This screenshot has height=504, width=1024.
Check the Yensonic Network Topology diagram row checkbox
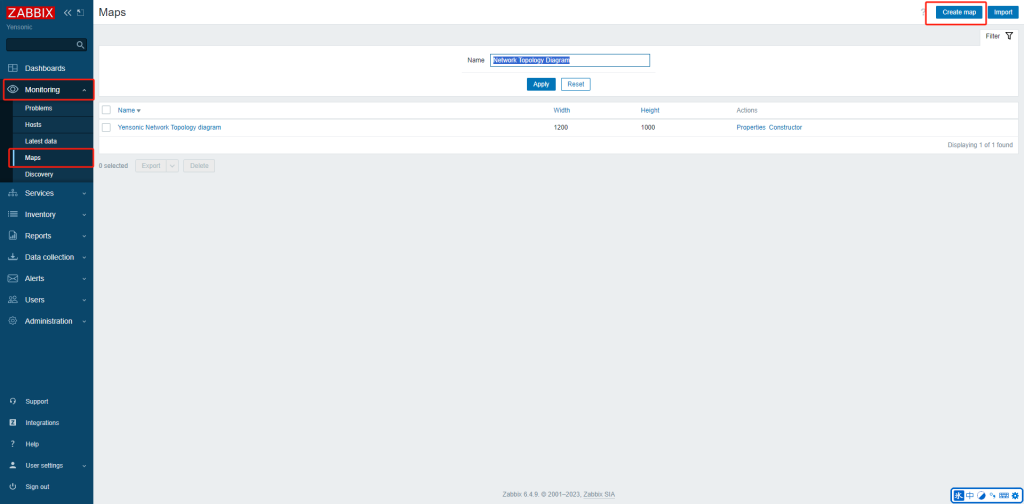click(106, 127)
